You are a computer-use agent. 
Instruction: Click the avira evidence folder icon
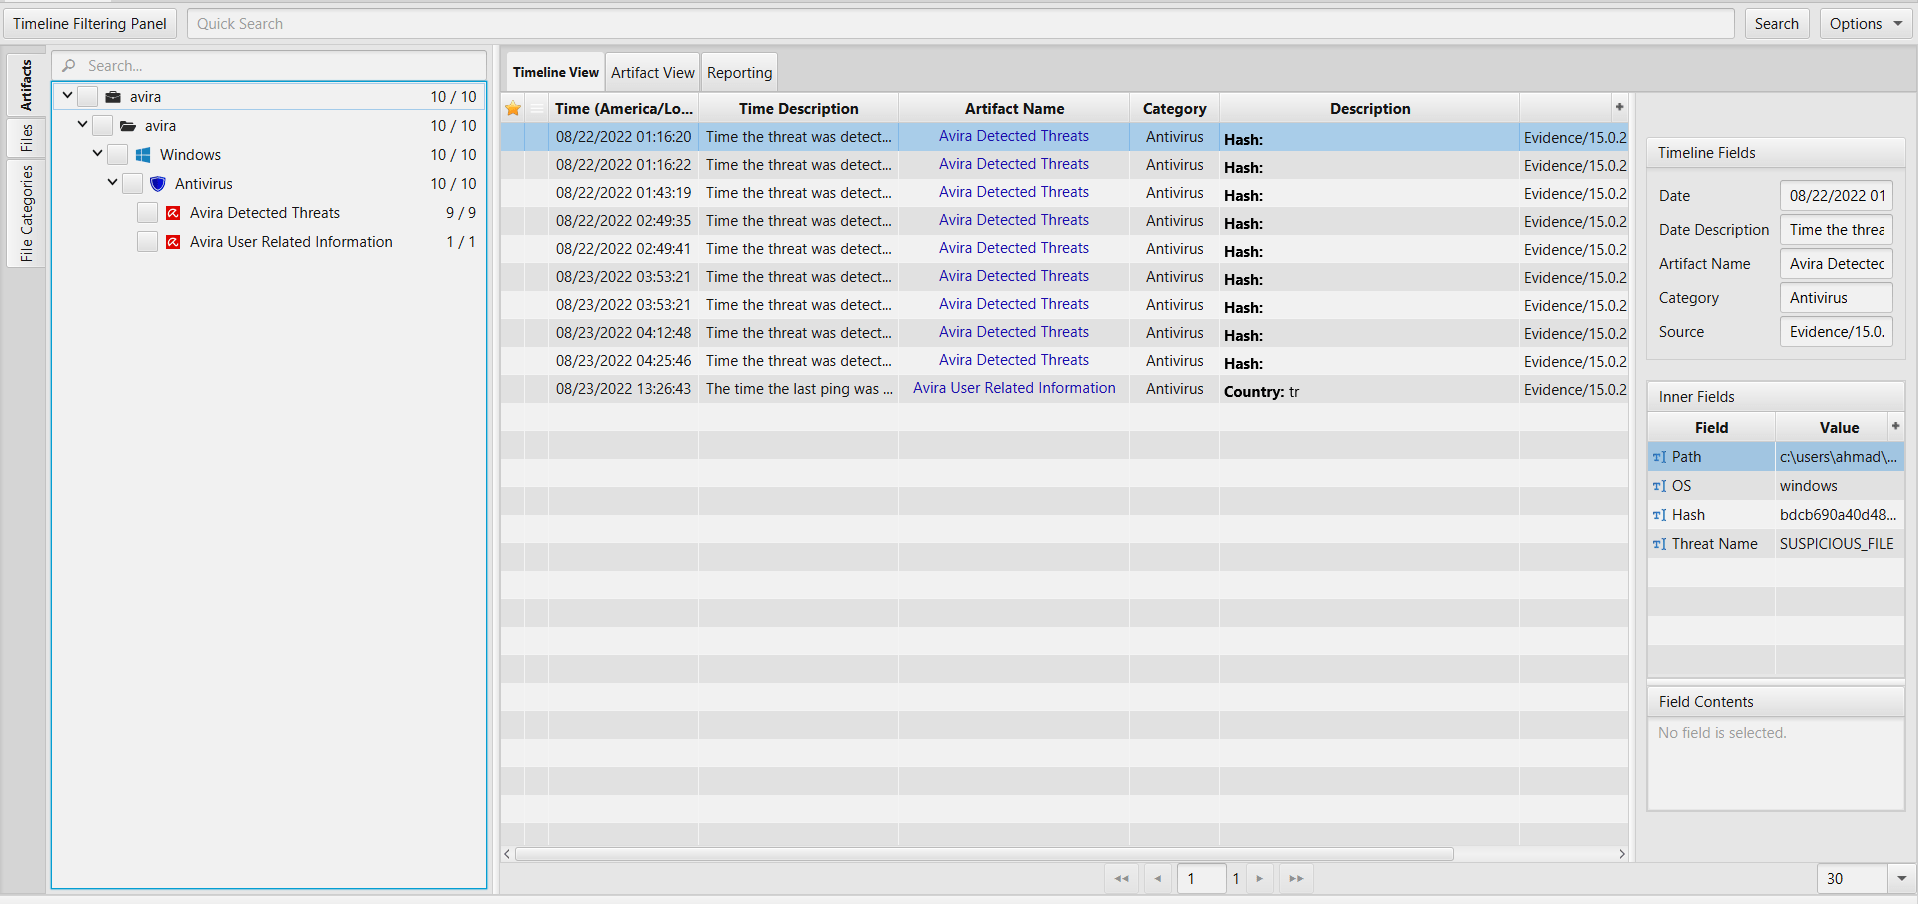coord(128,126)
